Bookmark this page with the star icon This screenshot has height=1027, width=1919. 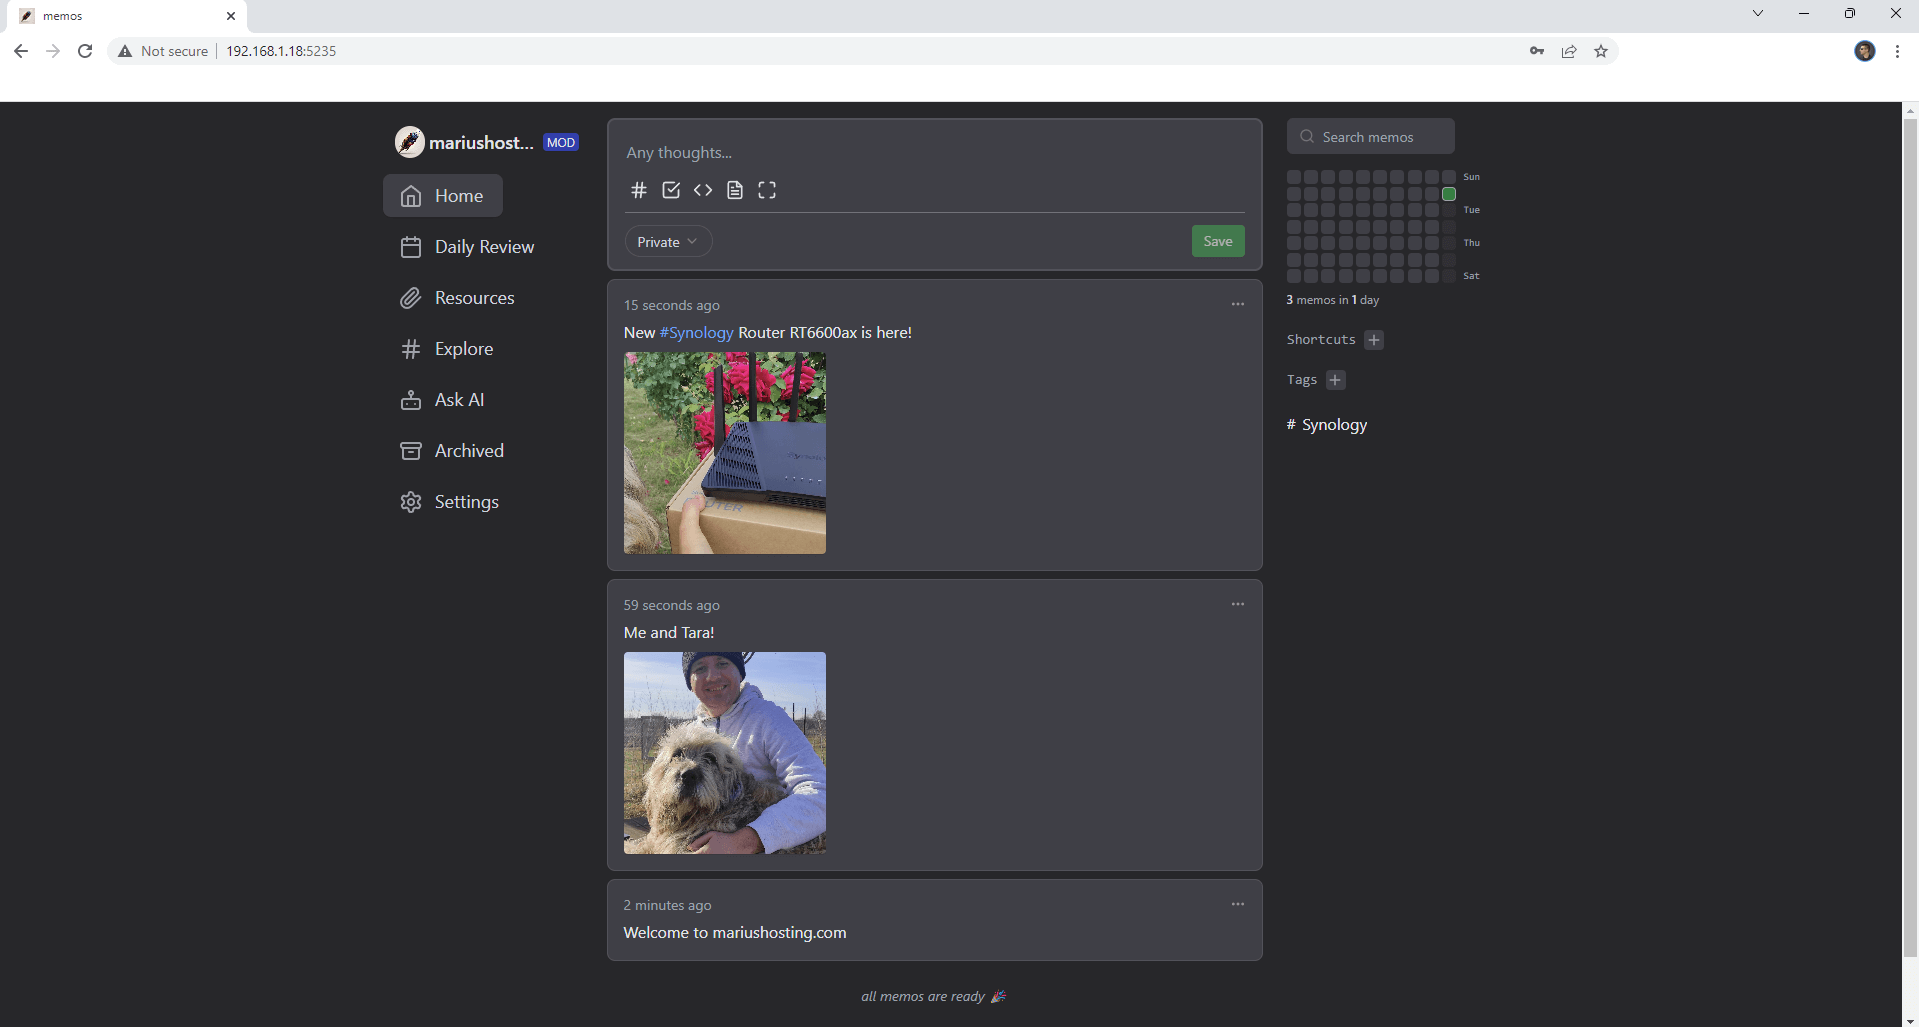tap(1601, 51)
